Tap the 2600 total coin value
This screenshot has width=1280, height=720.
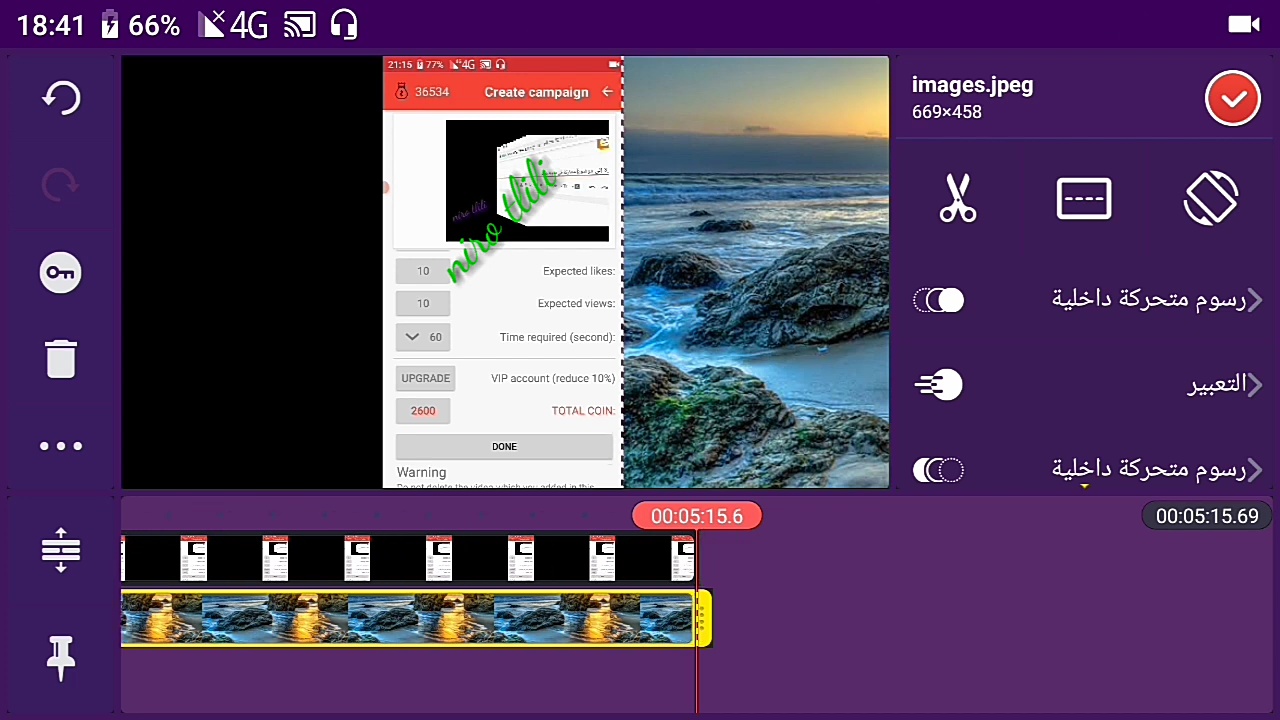tap(423, 410)
